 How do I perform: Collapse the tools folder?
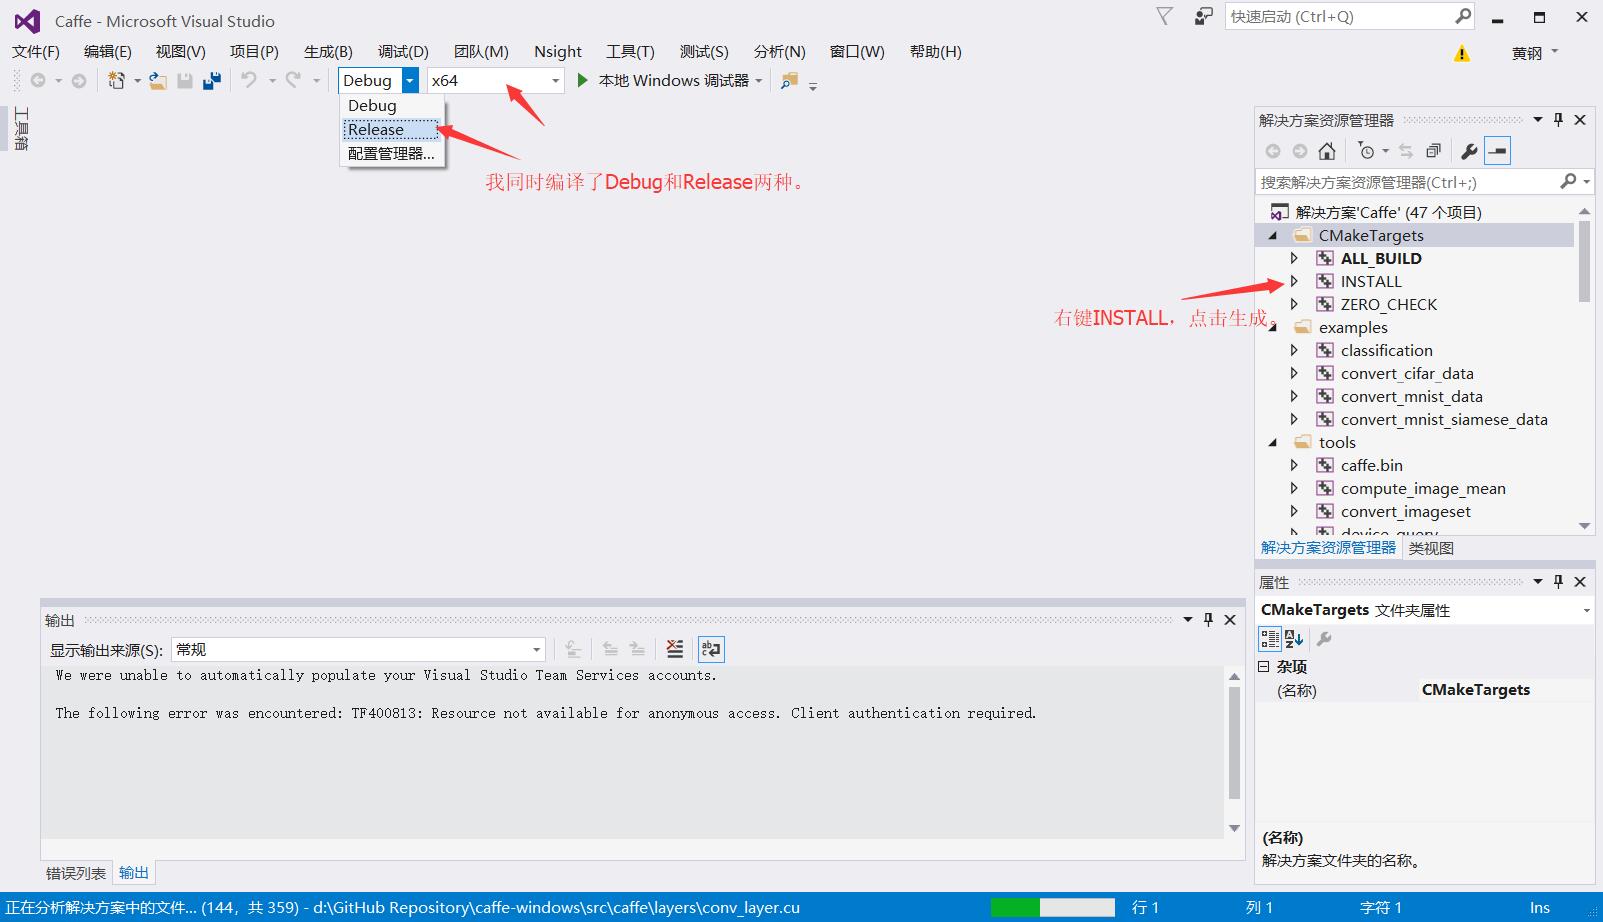pos(1273,442)
